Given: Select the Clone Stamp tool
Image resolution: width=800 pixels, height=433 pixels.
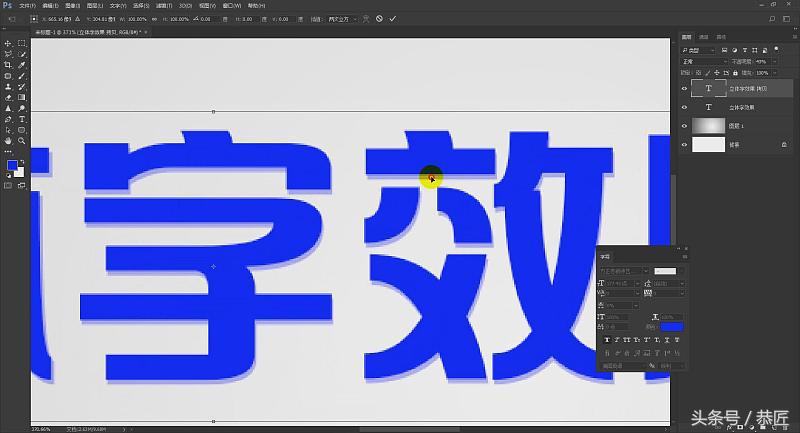Looking at the screenshot, I should tap(8, 87).
